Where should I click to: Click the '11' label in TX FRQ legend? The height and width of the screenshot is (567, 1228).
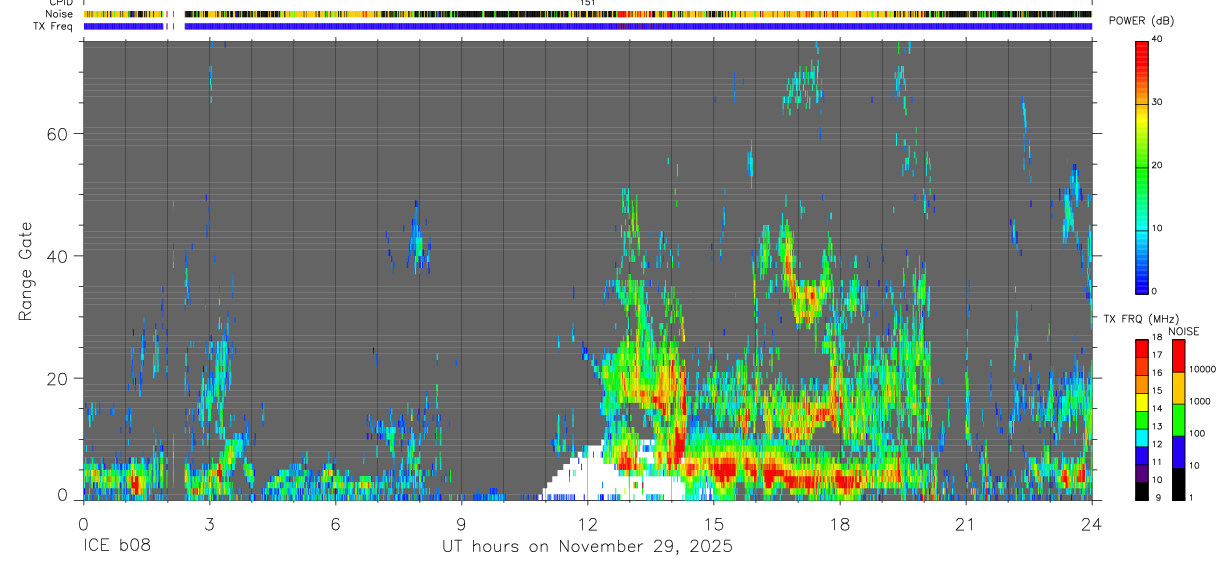coord(1158,461)
